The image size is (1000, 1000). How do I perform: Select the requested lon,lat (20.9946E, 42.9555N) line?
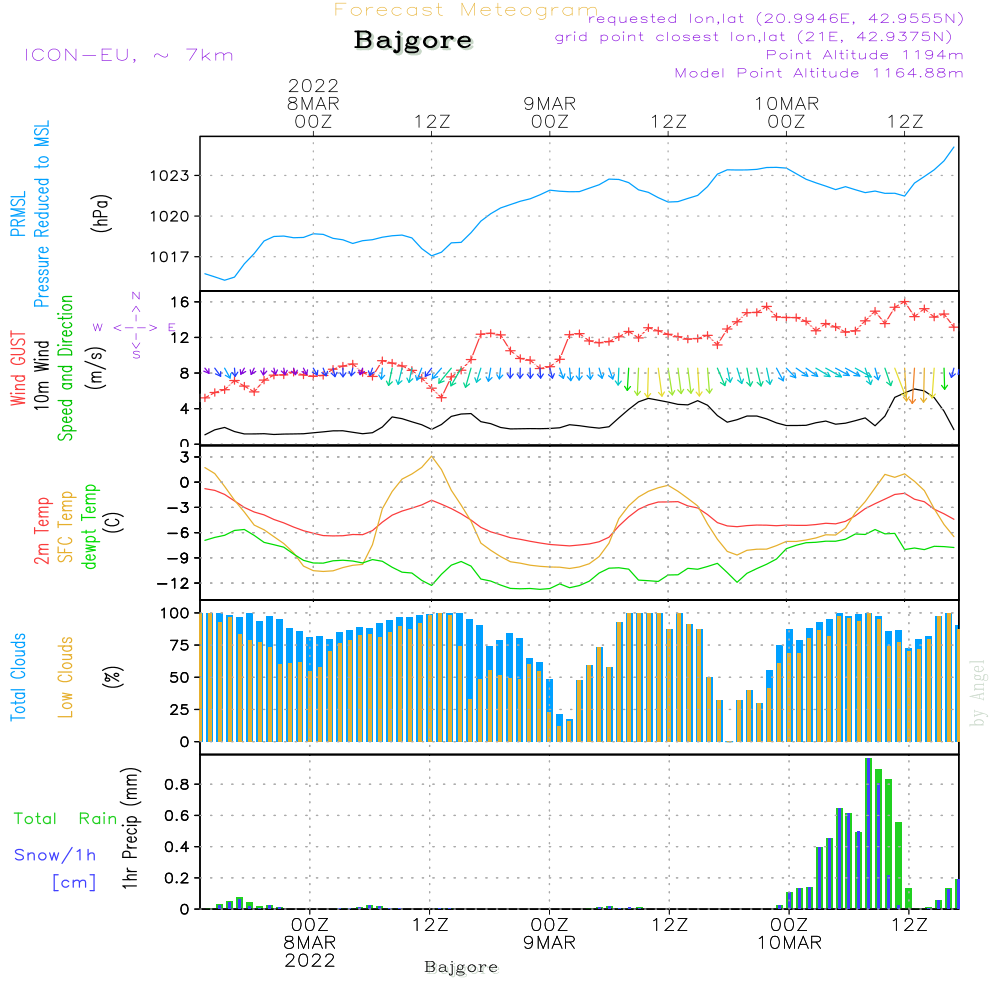pyautogui.click(x=776, y=19)
